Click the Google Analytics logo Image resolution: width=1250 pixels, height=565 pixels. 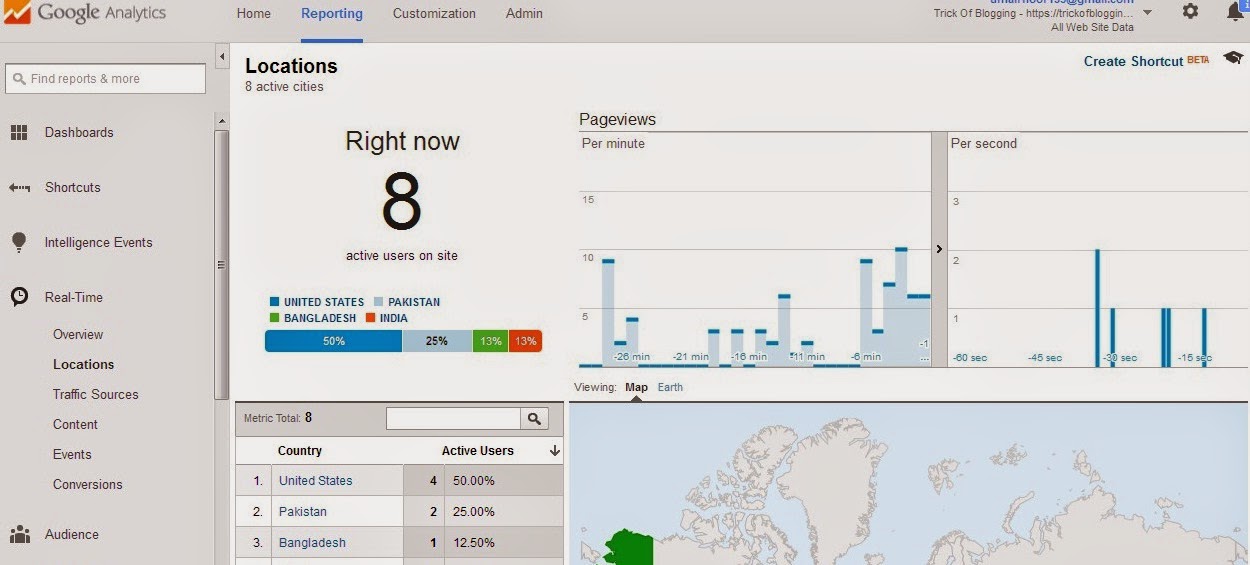pos(84,14)
